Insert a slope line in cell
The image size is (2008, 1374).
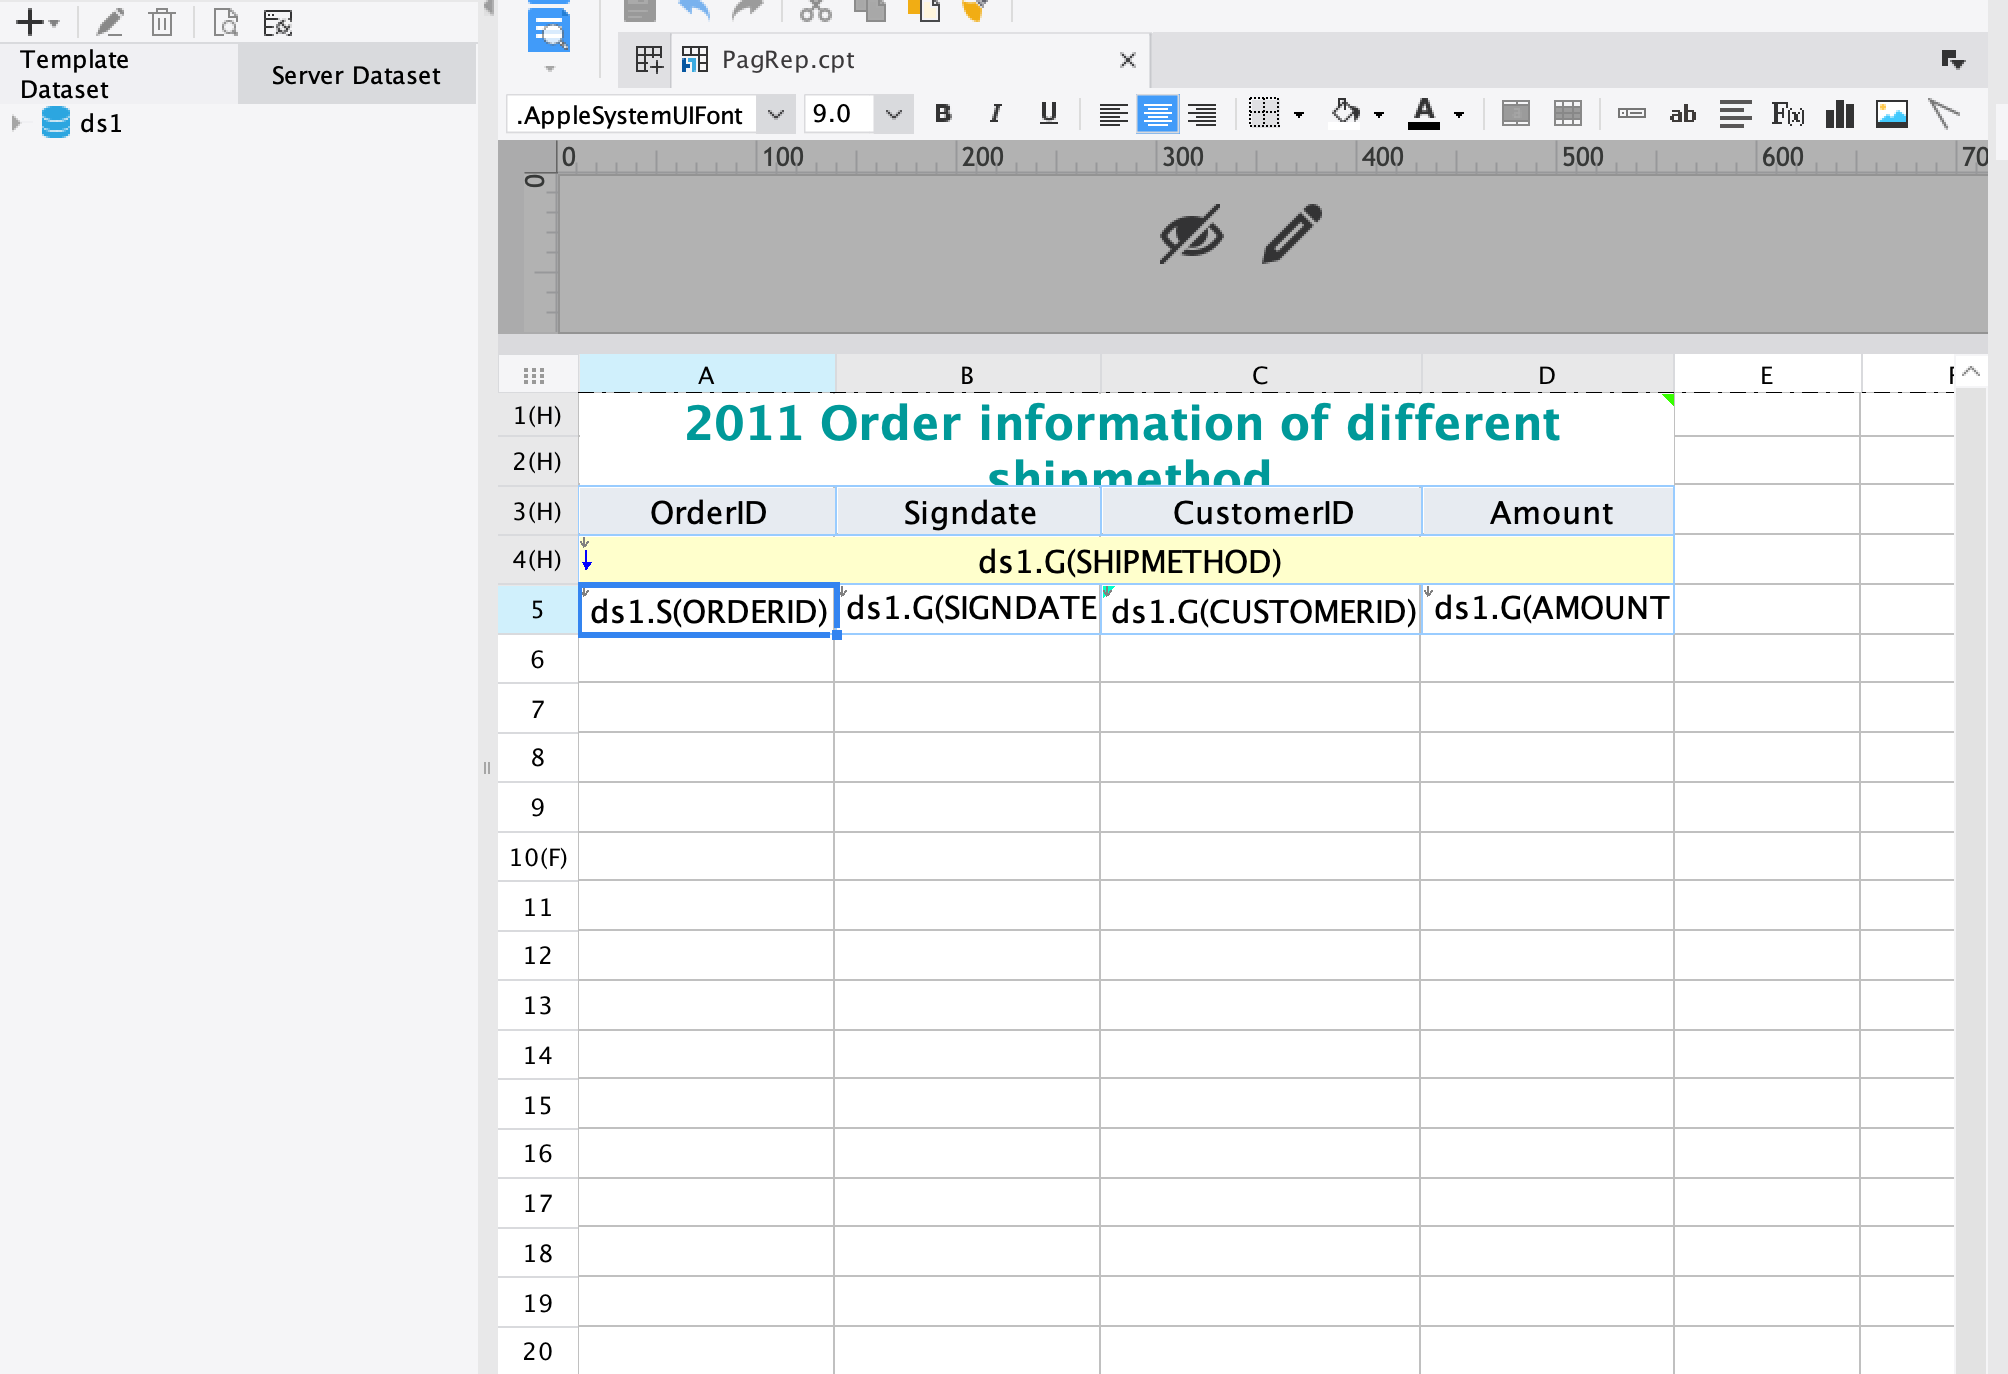(x=1943, y=114)
